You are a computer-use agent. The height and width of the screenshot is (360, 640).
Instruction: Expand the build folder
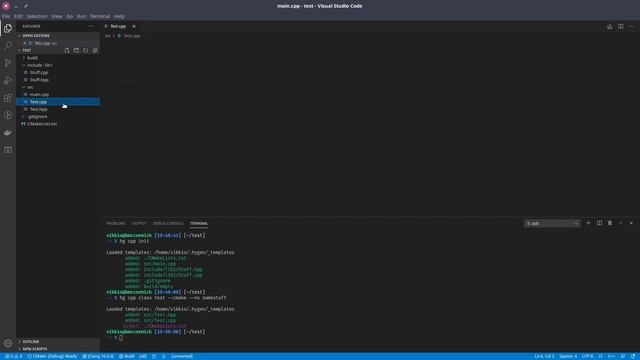pos(58,58)
